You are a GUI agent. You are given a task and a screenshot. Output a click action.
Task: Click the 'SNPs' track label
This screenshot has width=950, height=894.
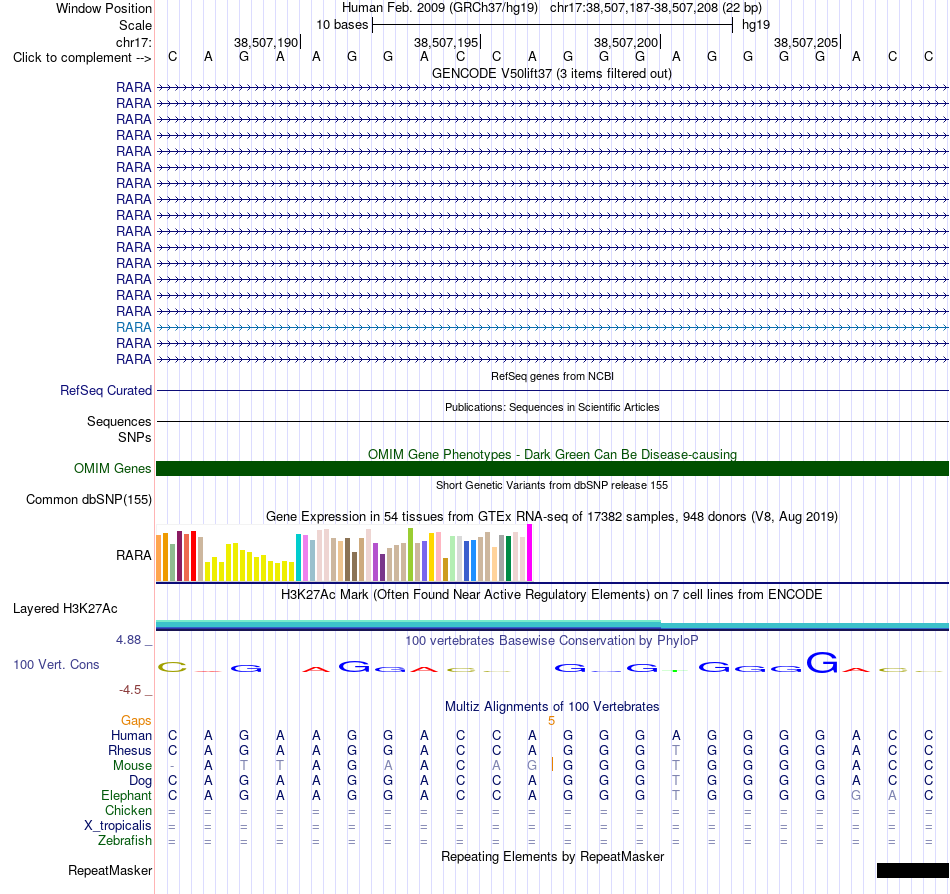[x=135, y=437]
